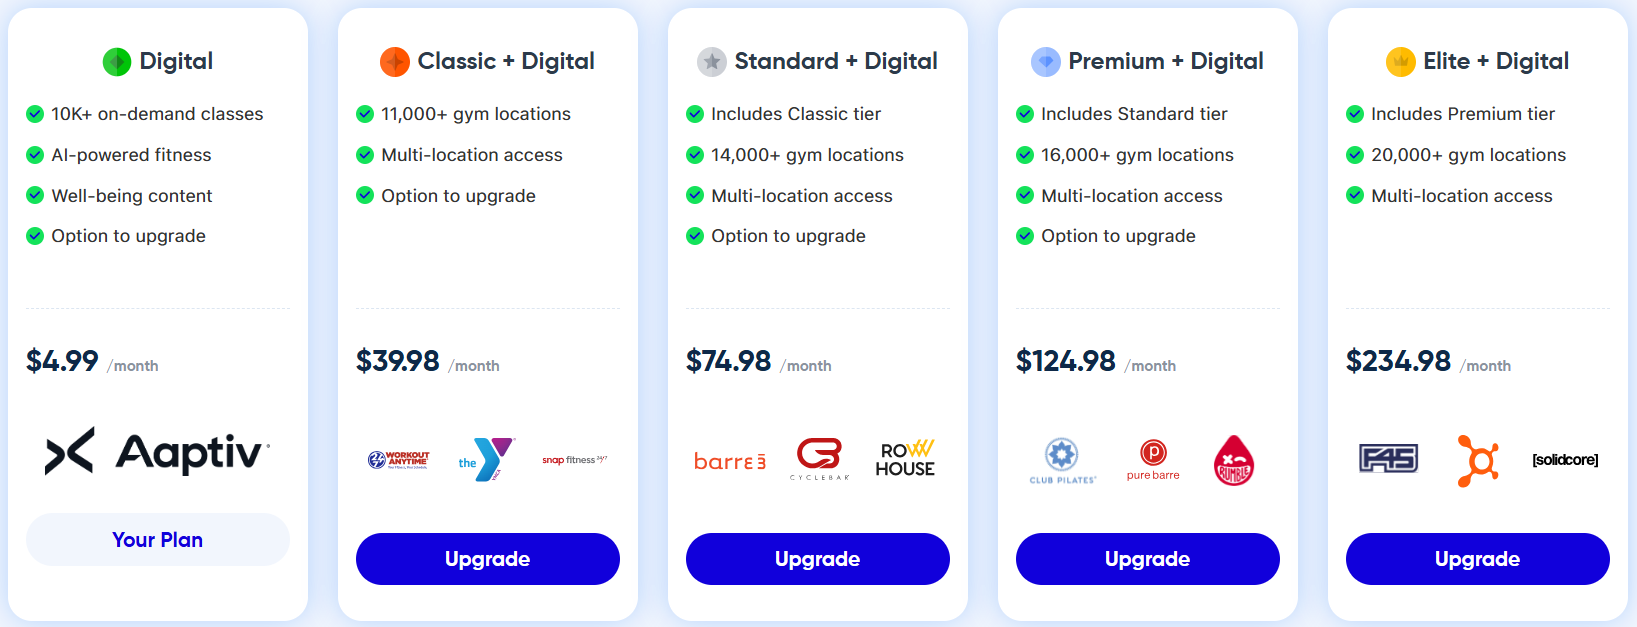This screenshot has width=1637, height=627.
Task: Upgrade to Classic + Digital plan
Action: tap(488, 559)
